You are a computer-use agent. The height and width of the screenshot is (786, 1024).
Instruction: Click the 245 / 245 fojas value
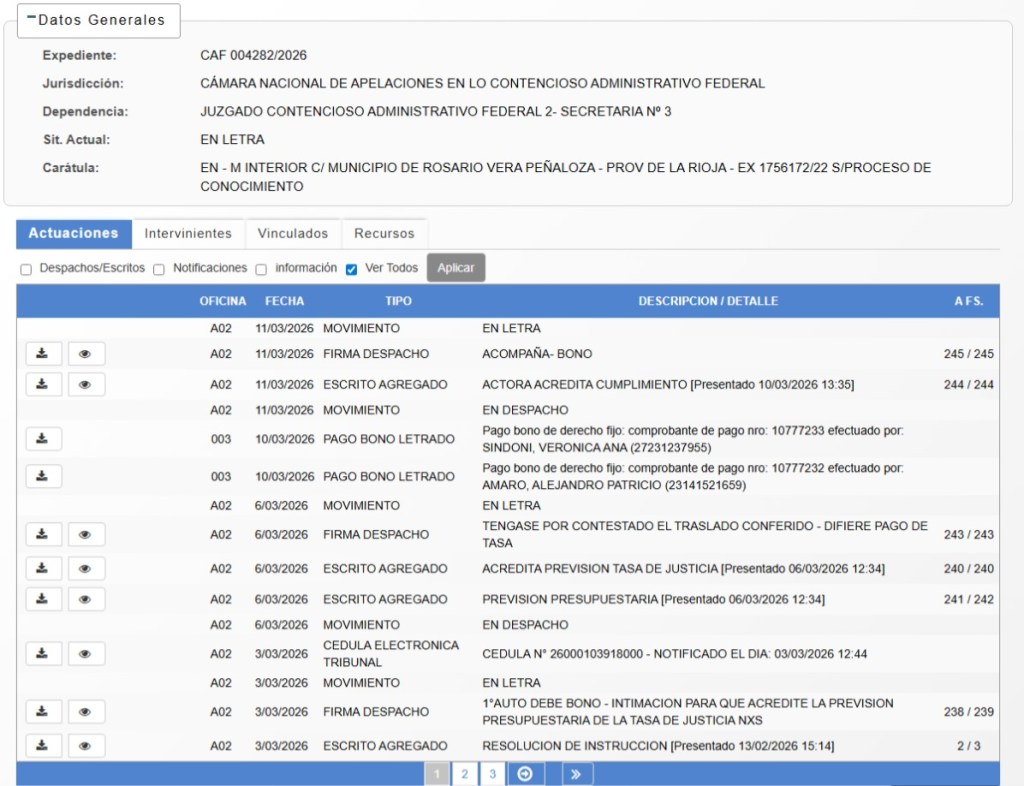(968, 354)
